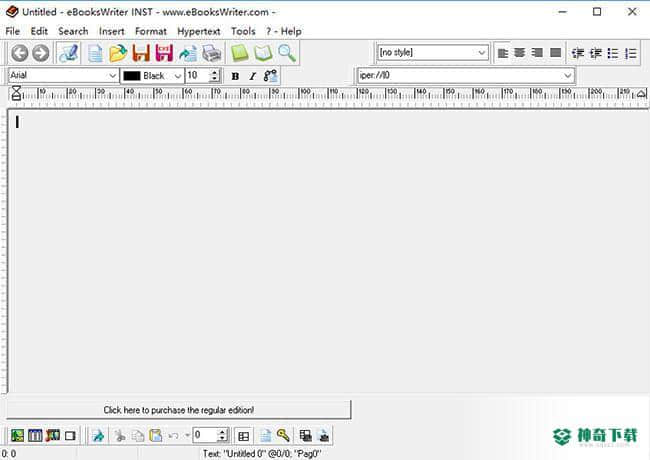Click the layout grid icon in bottom toolbar
Viewport: 650px width, 460px height.
pyautogui.click(x=244, y=436)
